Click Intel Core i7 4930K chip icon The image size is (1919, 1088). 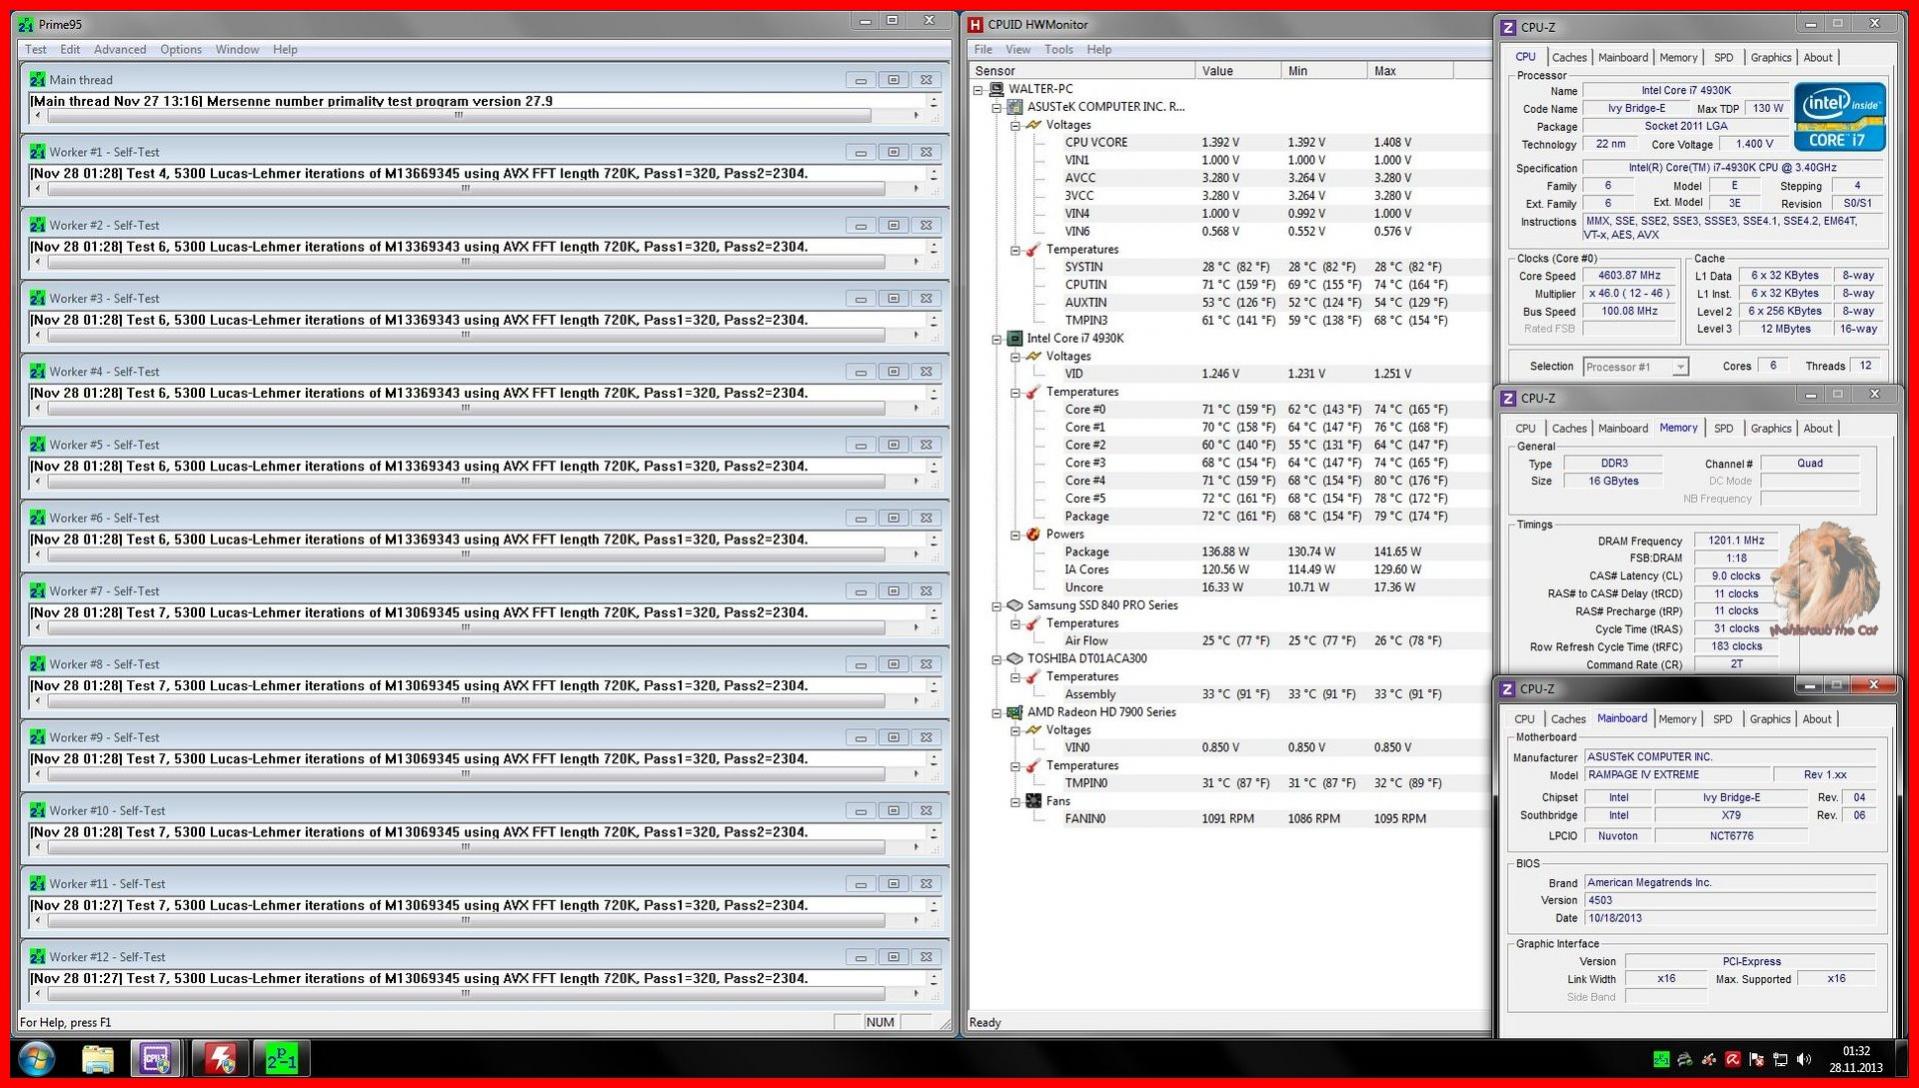click(1015, 338)
